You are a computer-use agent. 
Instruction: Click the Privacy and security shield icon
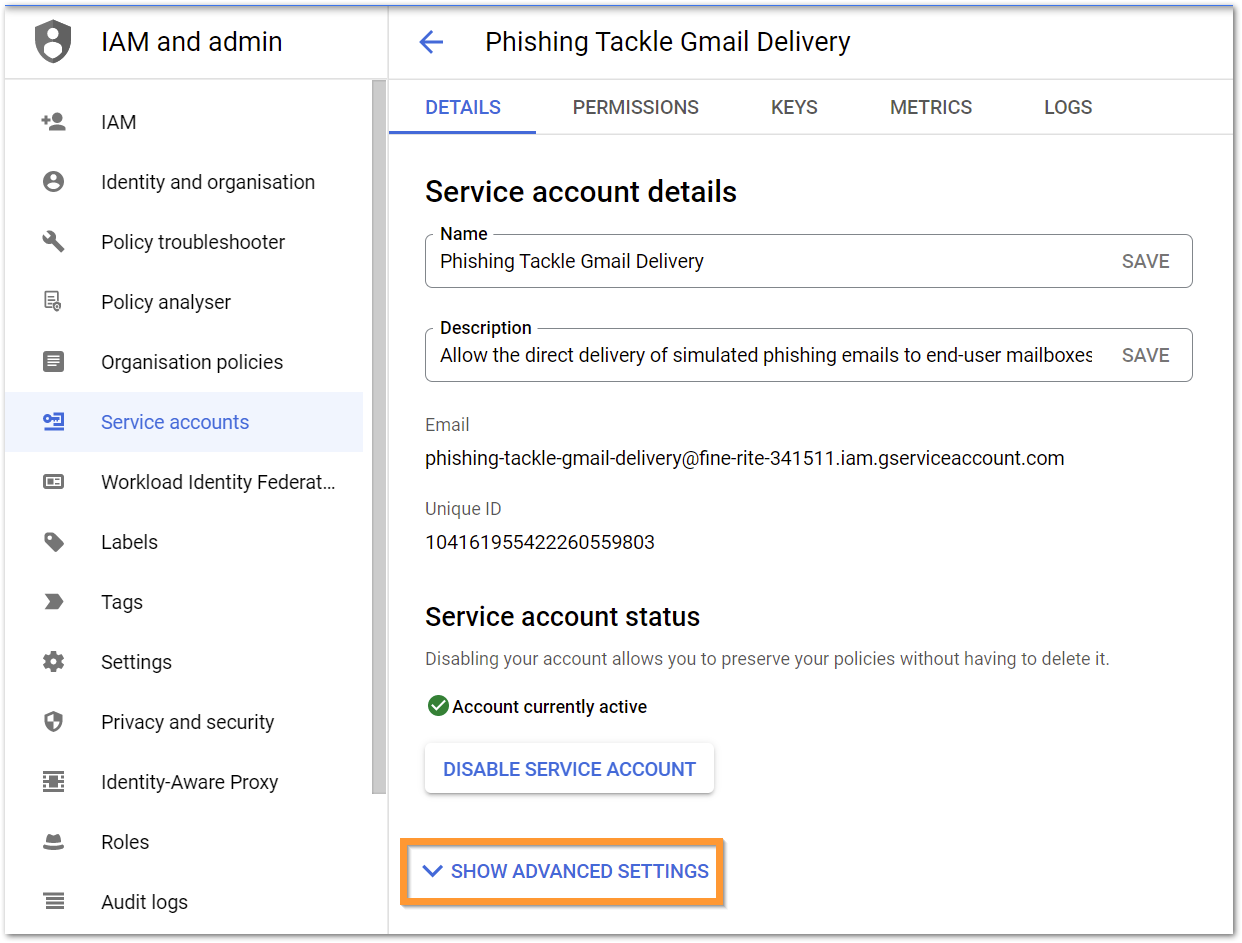pyautogui.click(x=54, y=722)
